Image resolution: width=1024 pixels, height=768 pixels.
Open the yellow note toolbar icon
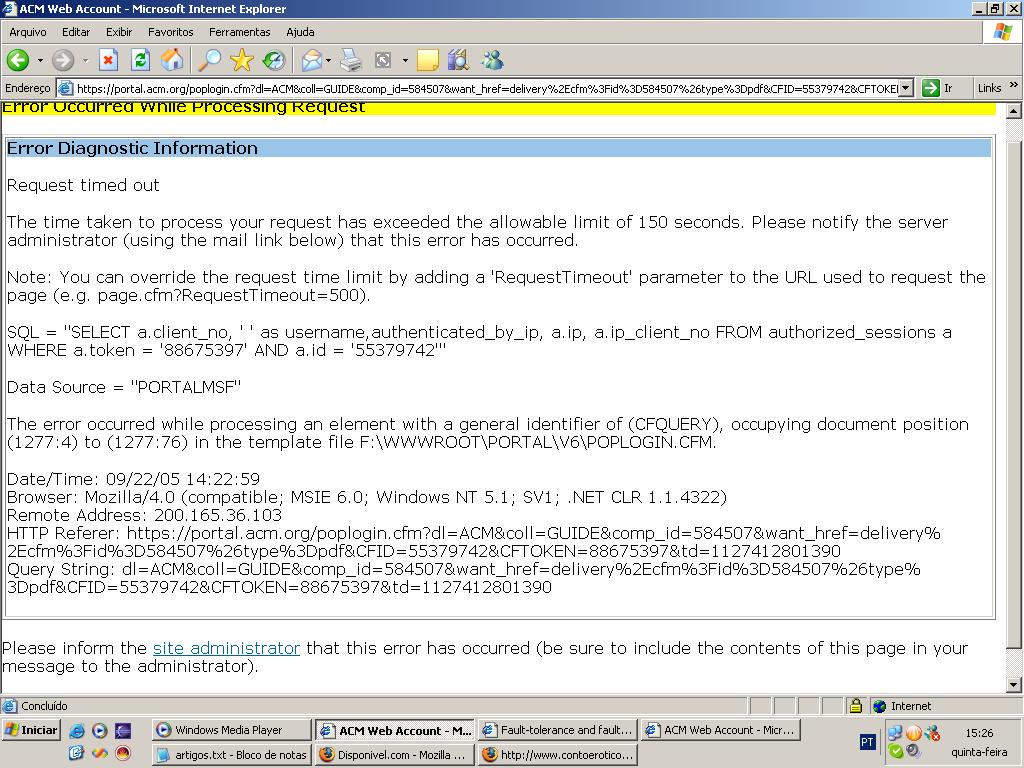click(x=427, y=61)
